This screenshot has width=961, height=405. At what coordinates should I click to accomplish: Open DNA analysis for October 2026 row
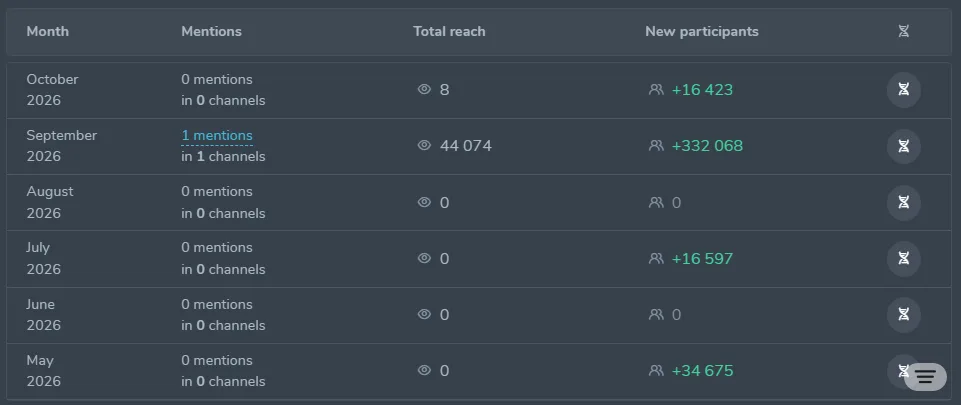pos(903,90)
